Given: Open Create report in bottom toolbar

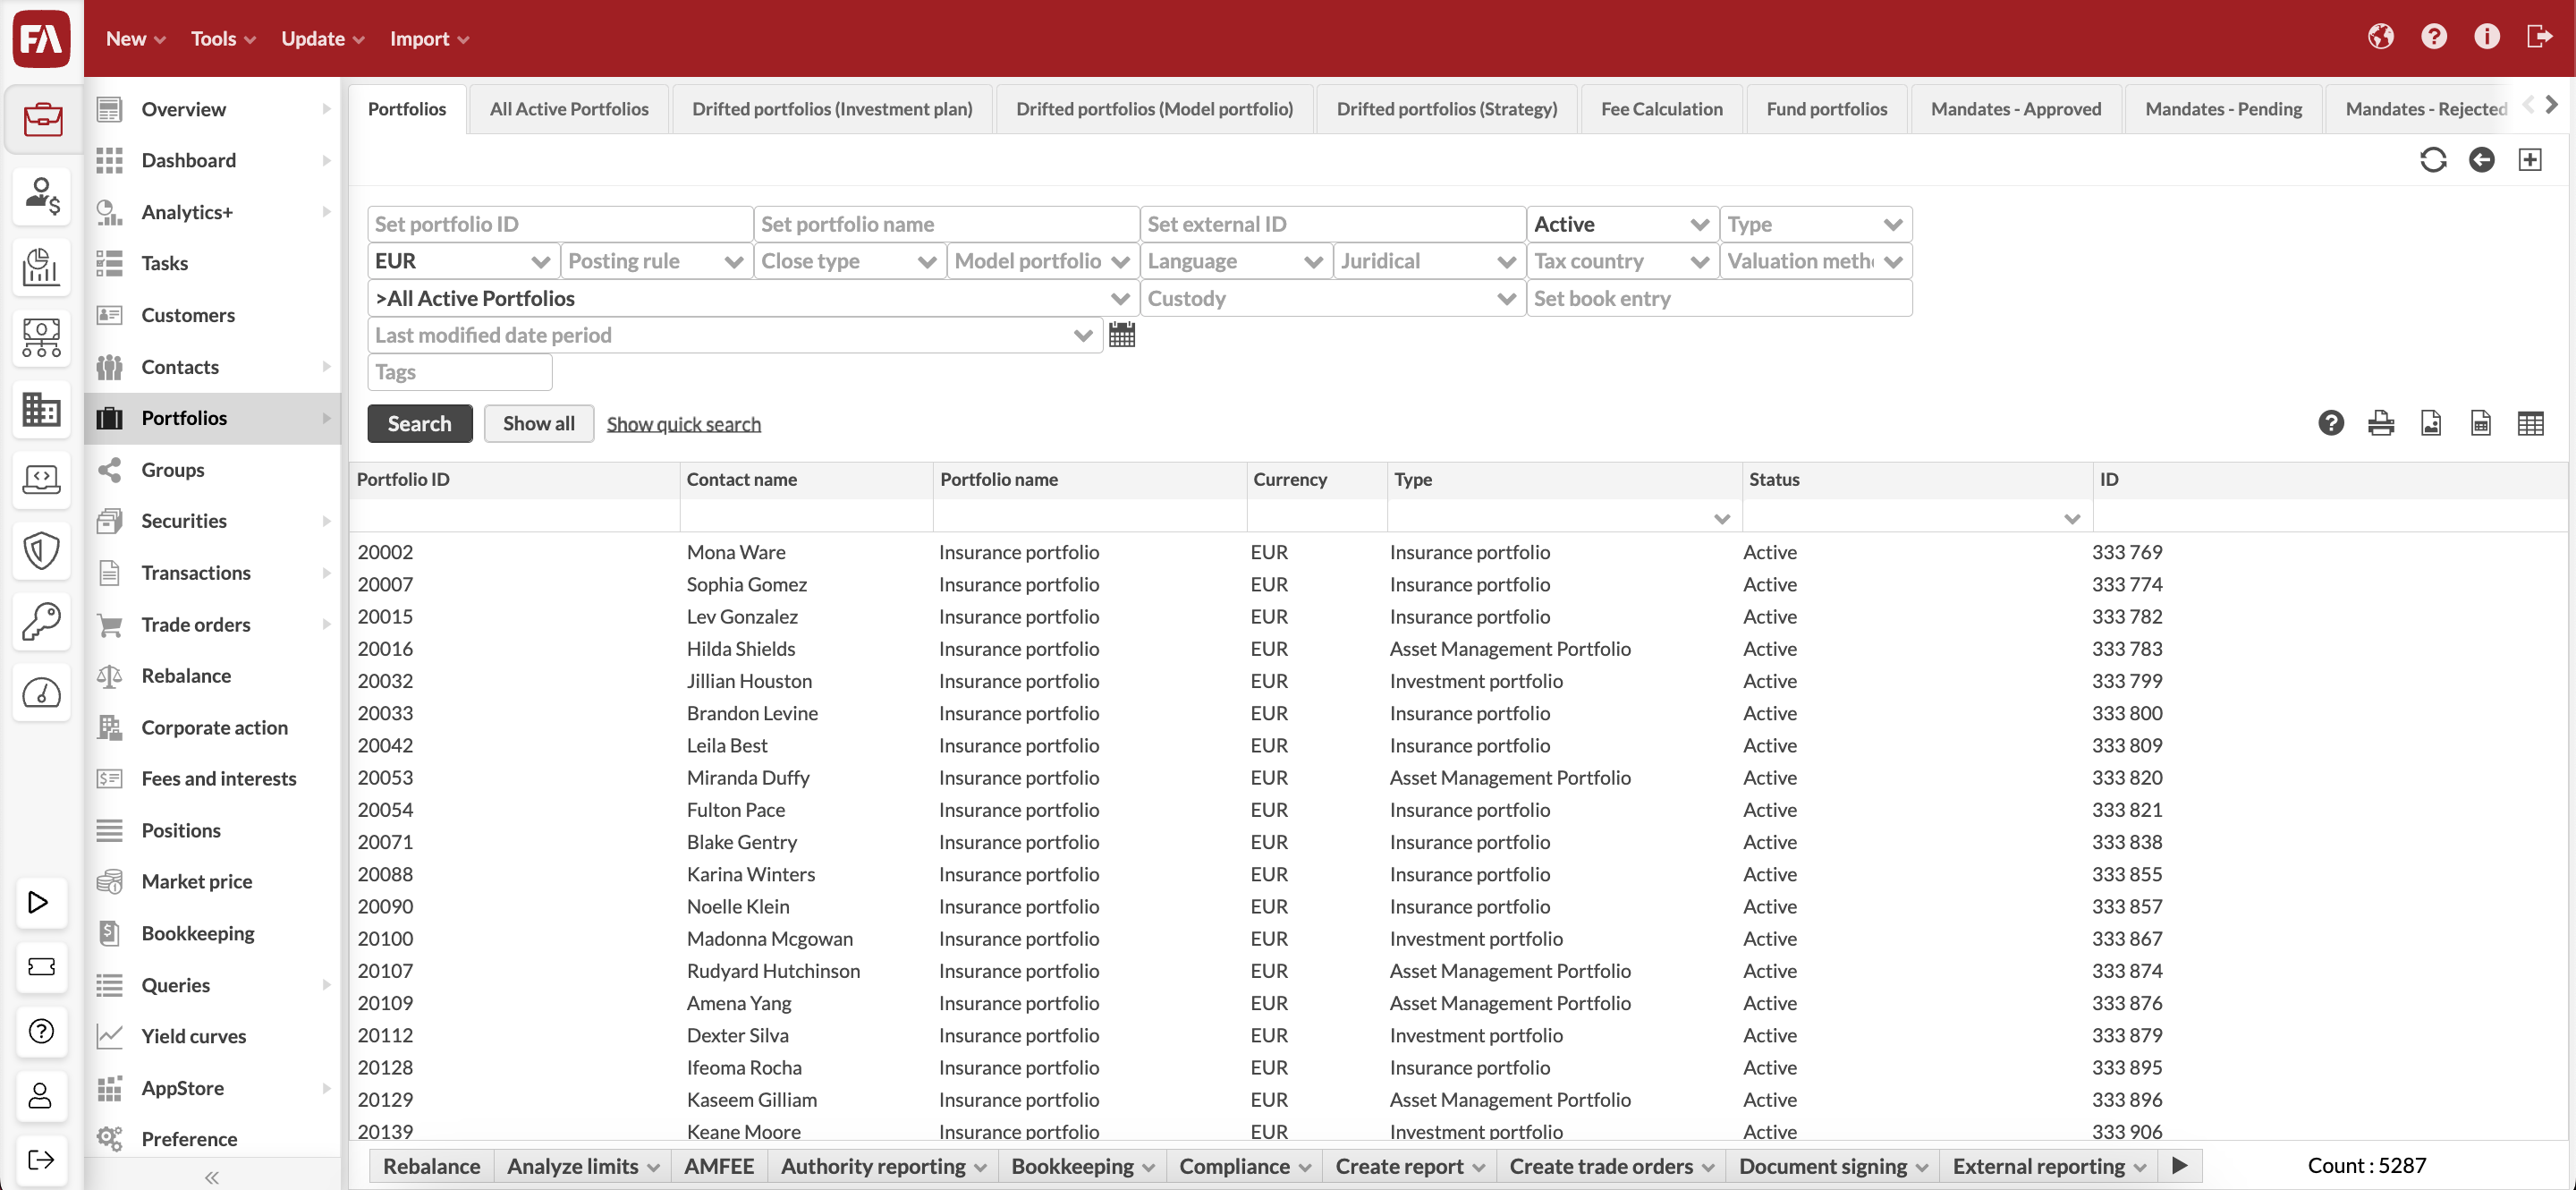Looking at the screenshot, I should click(x=1409, y=1166).
